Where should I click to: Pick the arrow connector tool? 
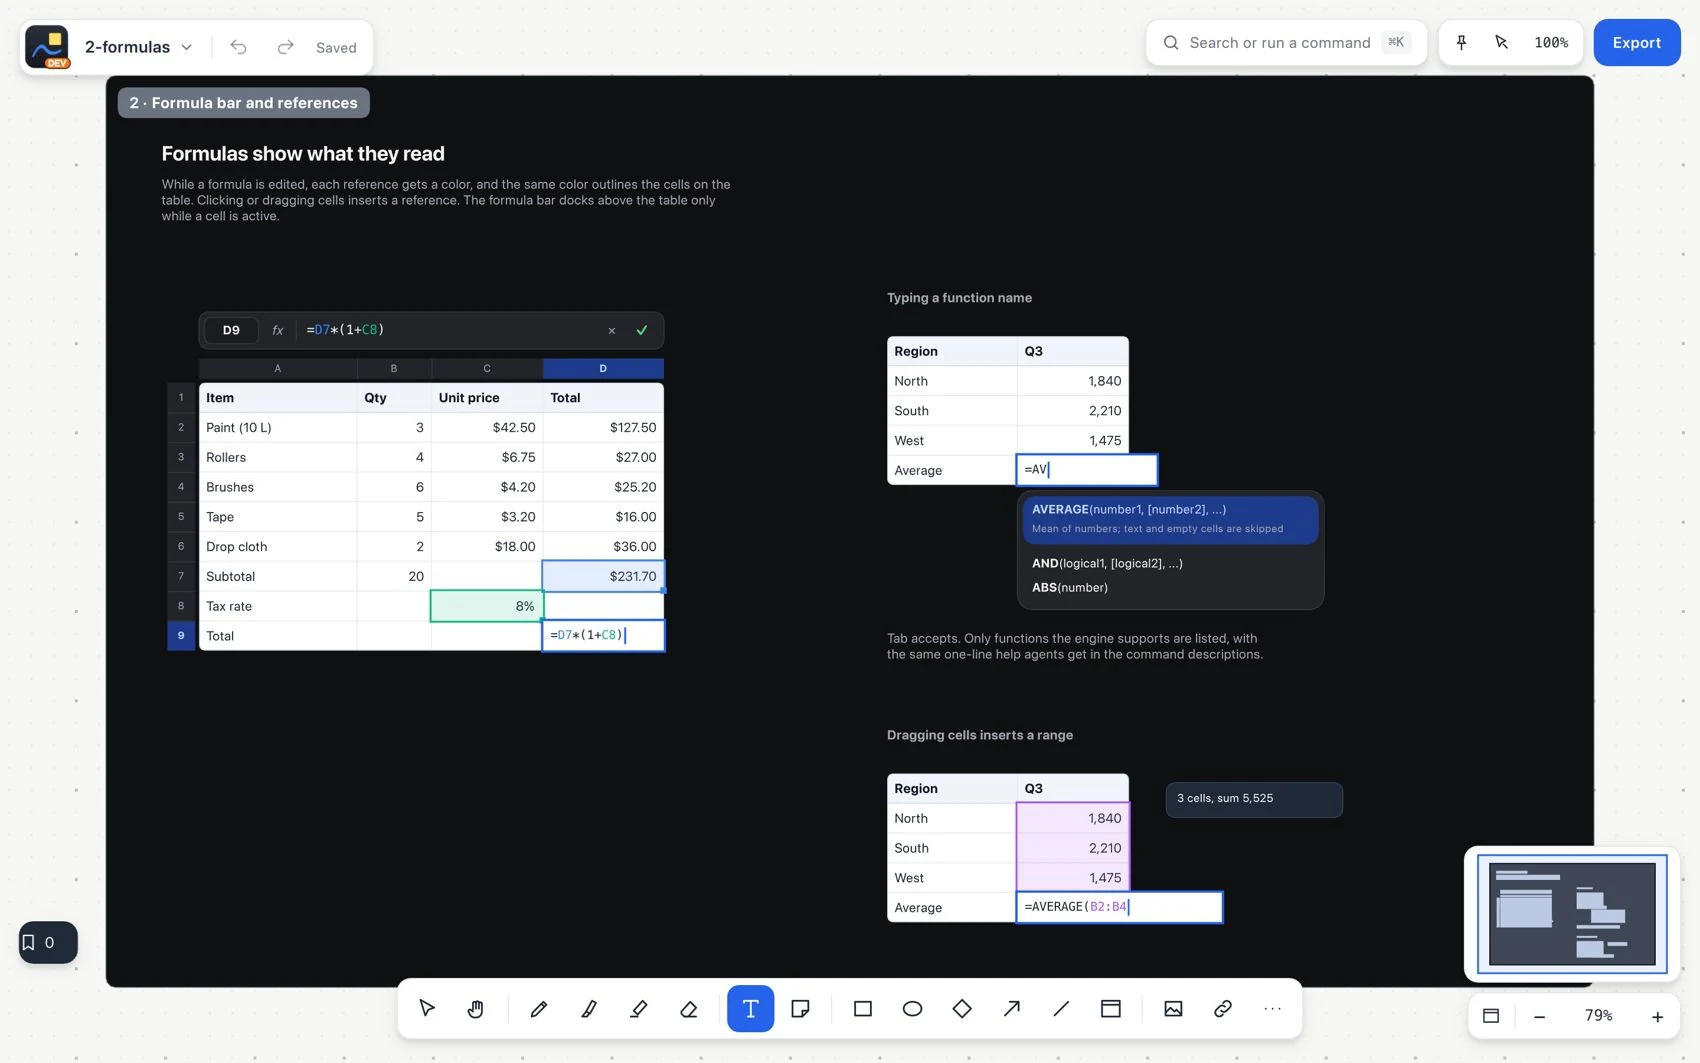1012,1008
